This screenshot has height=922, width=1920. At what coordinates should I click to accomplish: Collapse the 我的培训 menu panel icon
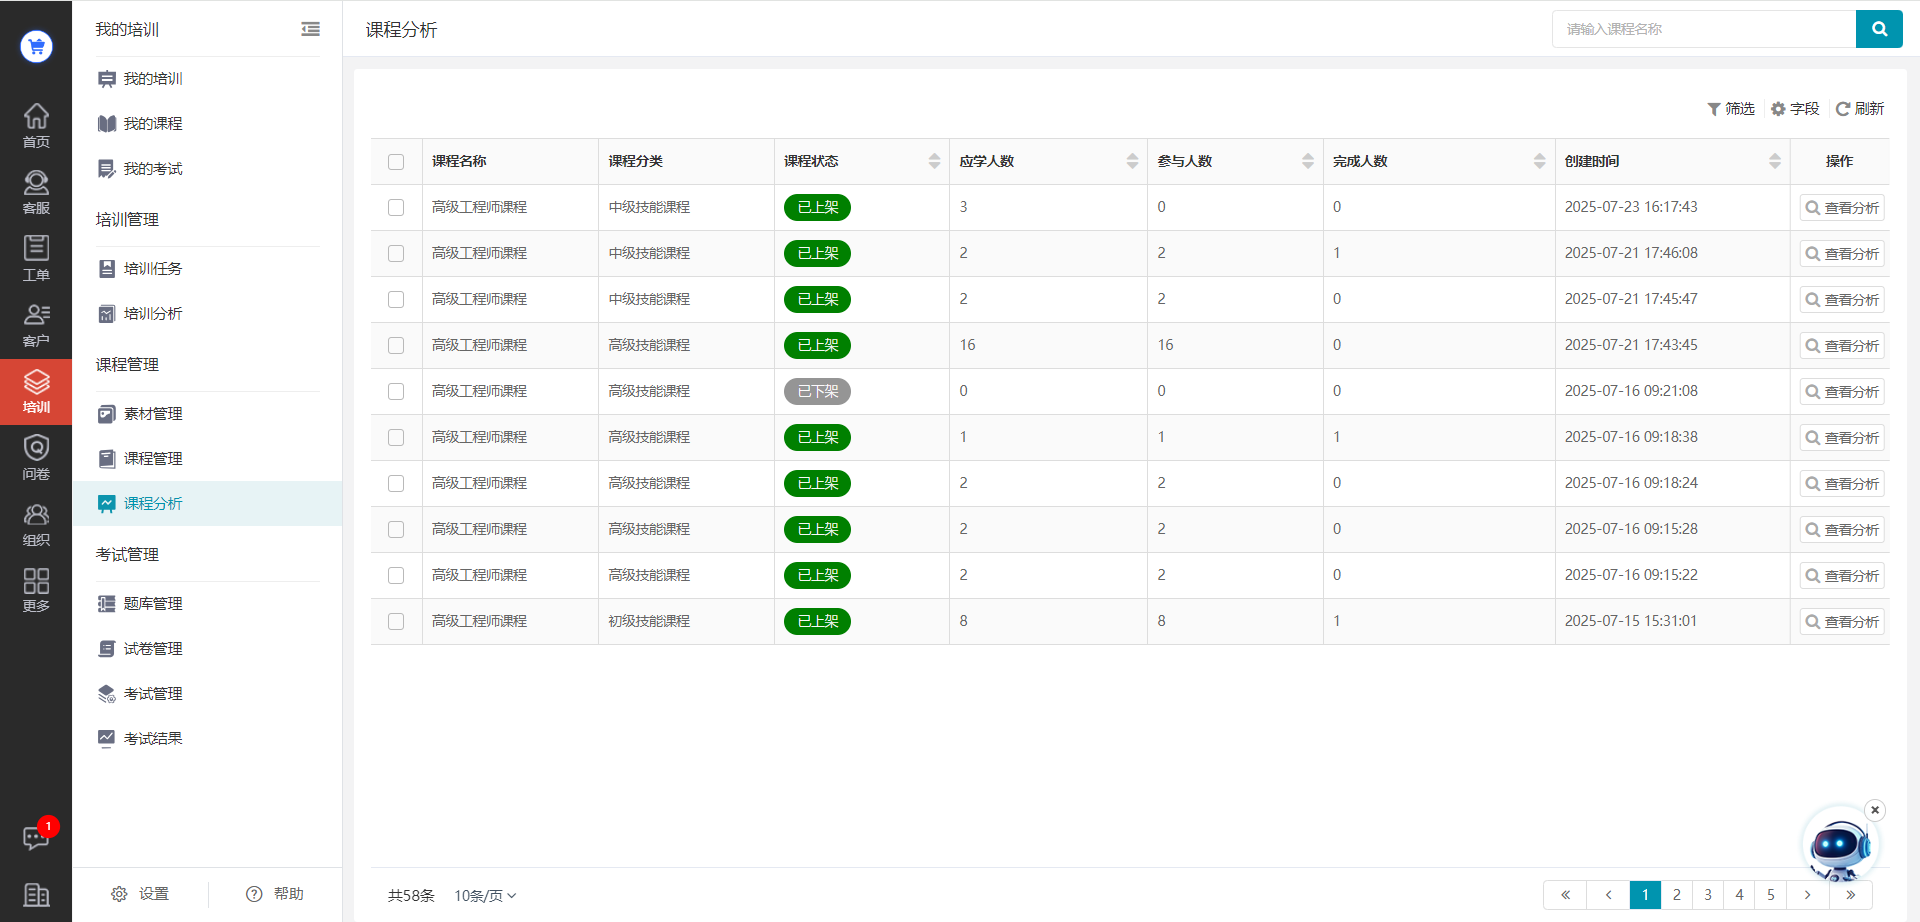point(310,30)
